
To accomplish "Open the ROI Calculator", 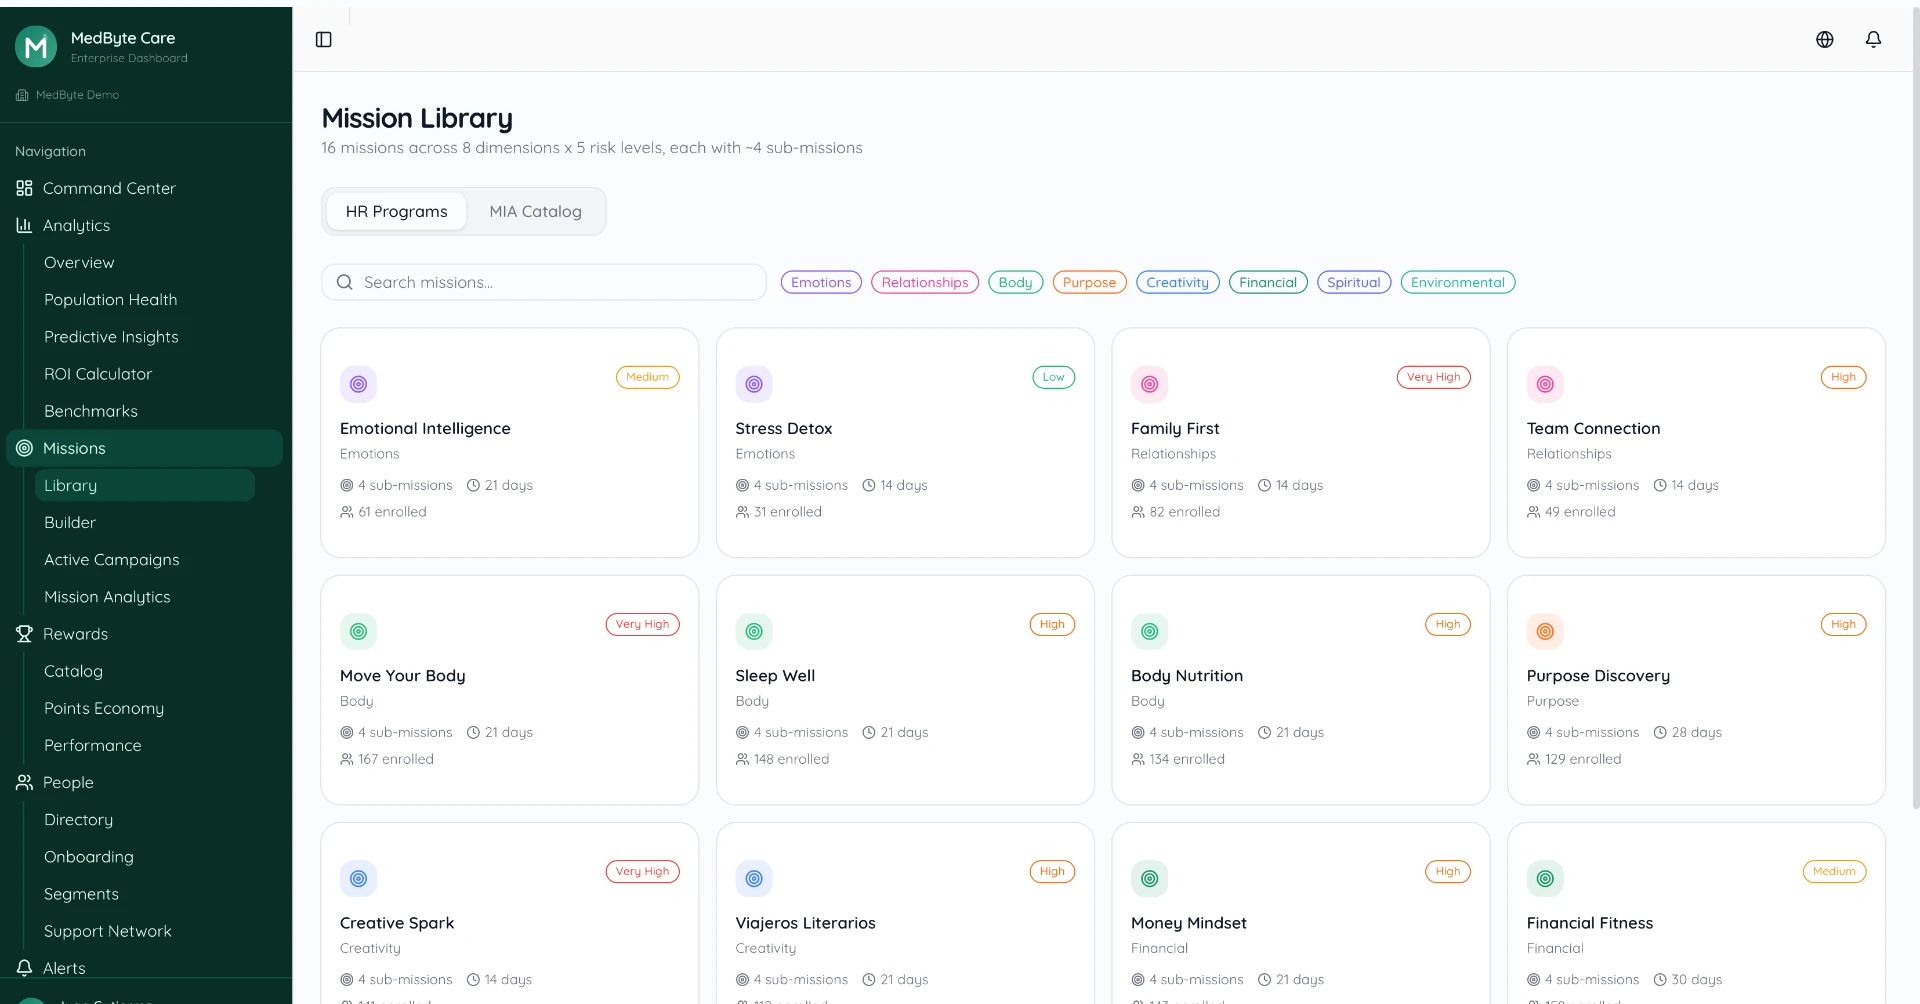I will pos(144,374).
